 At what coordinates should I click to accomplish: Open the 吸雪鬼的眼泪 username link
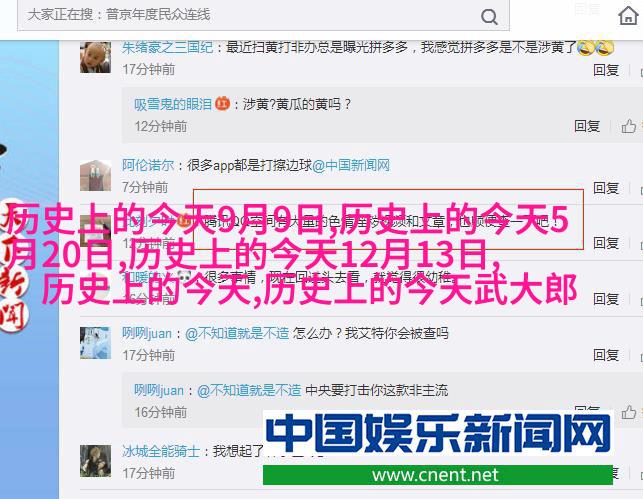pos(173,104)
